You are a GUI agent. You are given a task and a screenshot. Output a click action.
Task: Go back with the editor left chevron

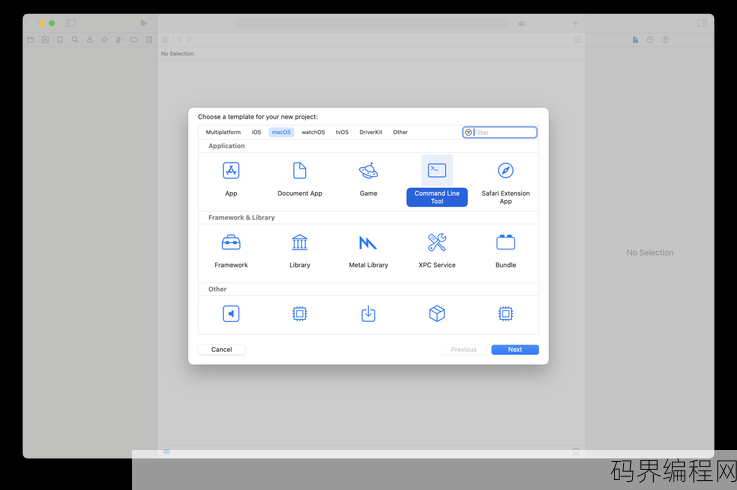point(179,40)
